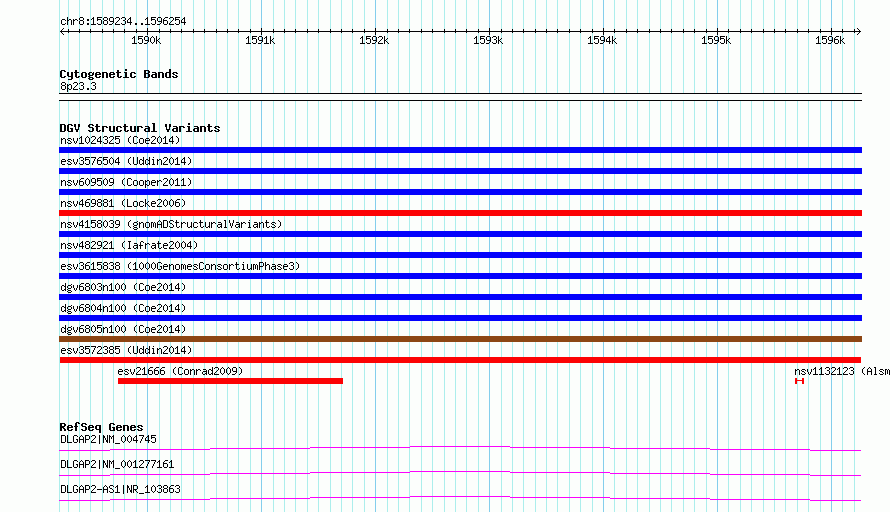Click the dgv6805n100 (Coe2014) label

tap(123, 329)
